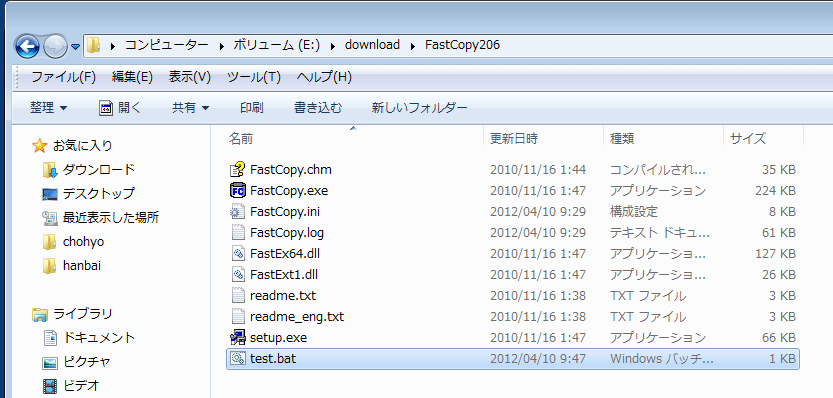Select the file name FastCopy.ini
The image size is (833, 398).
(x=285, y=212)
